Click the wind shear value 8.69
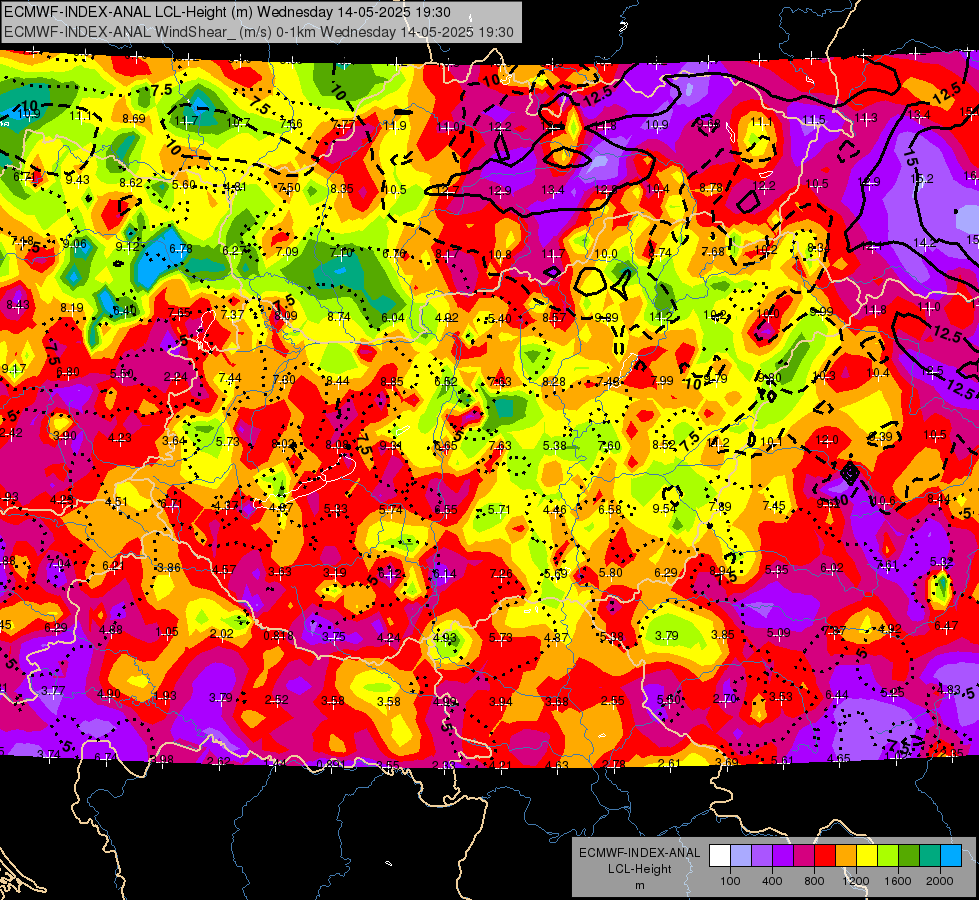Image resolution: width=979 pixels, height=900 pixels. click(134, 119)
